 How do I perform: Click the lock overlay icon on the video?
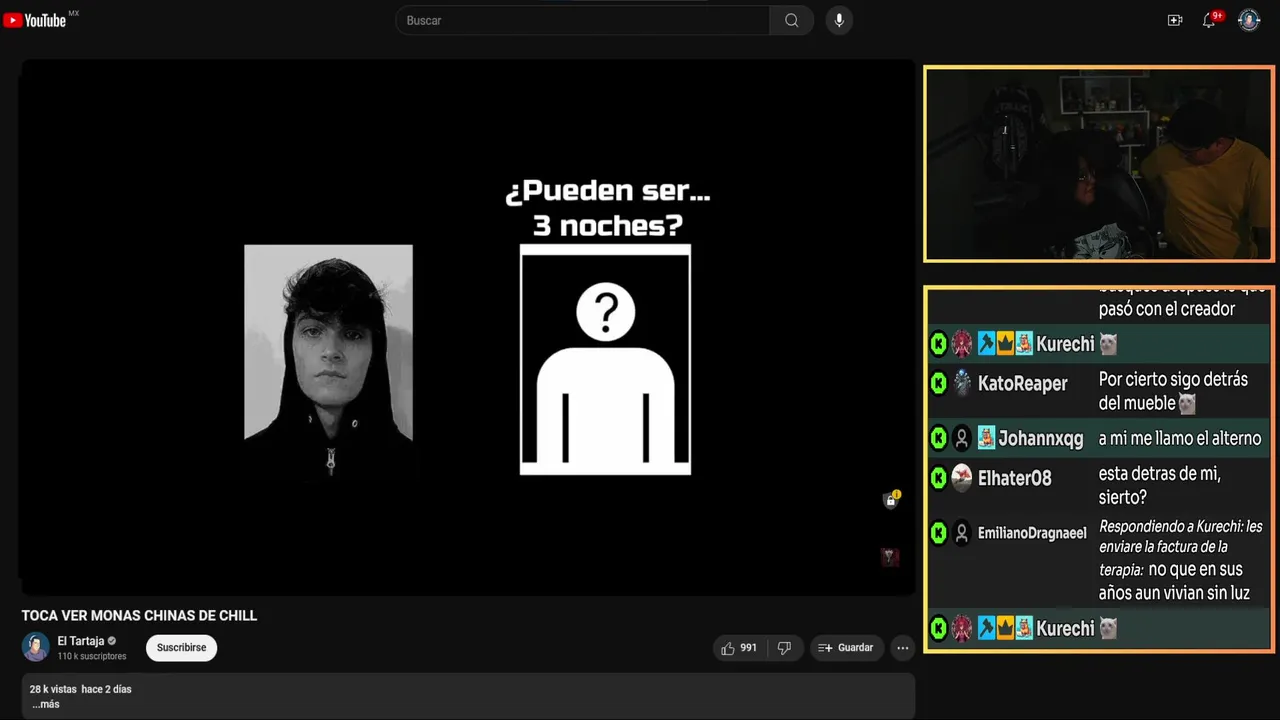891,499
